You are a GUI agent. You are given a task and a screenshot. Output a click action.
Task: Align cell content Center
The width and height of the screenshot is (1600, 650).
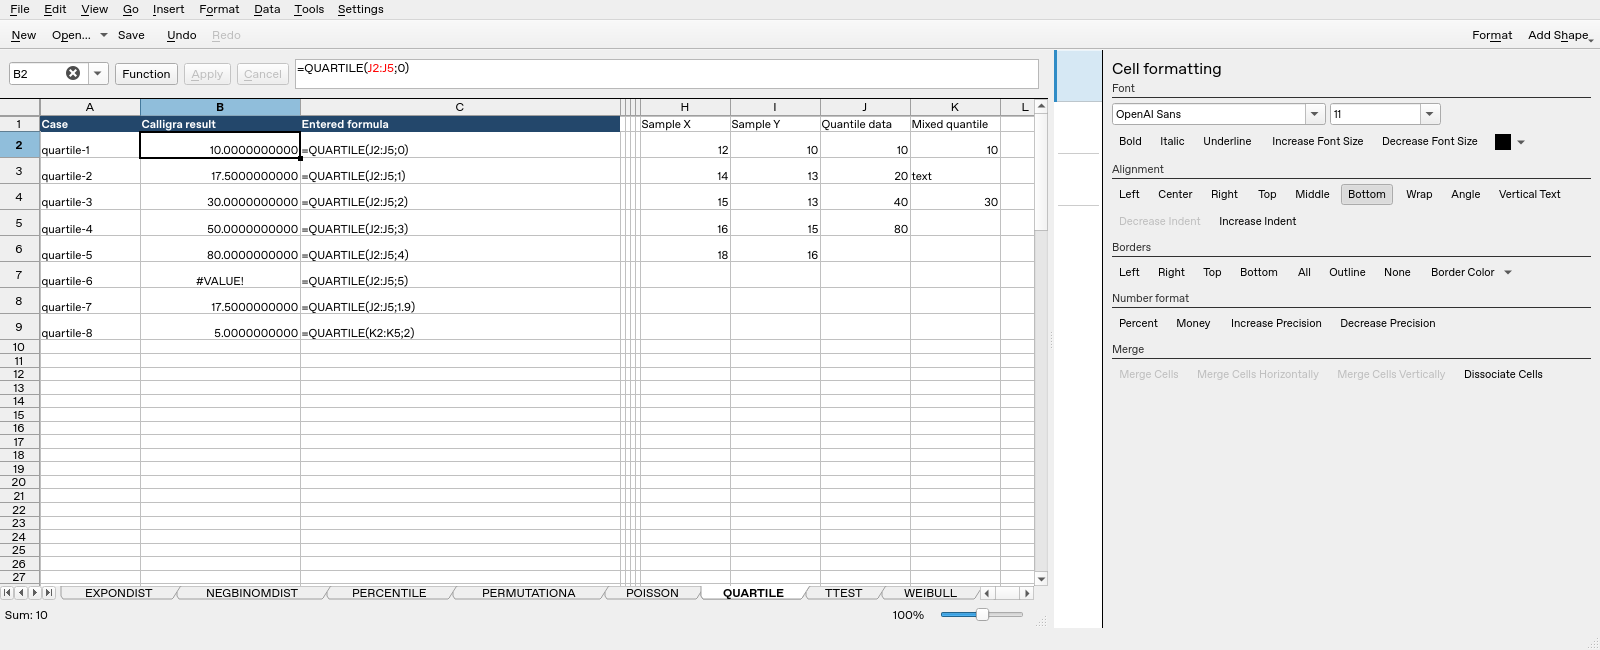1175,194
